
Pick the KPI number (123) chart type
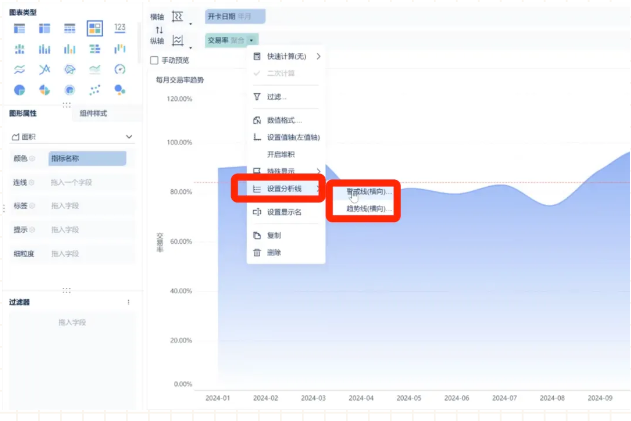120,27
